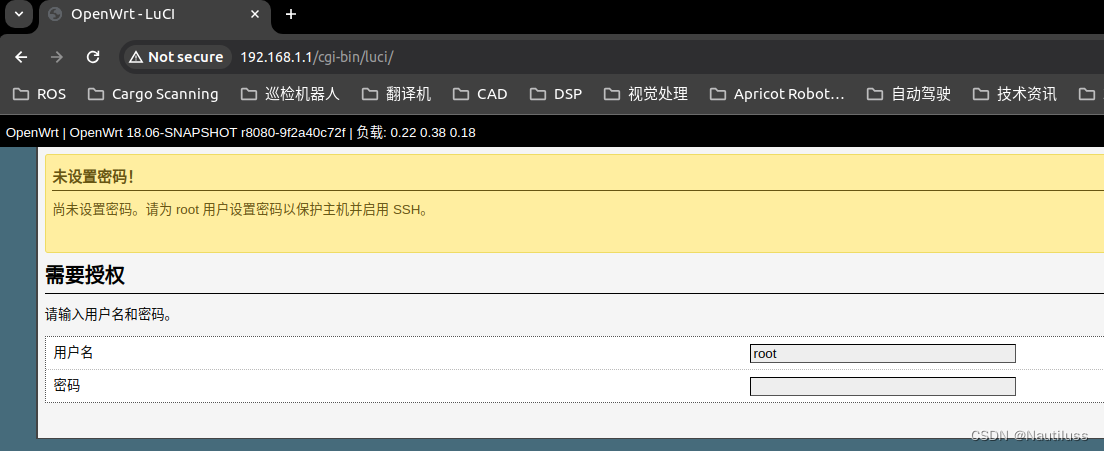Close the OpenWrt - LuCI tab
1104x451 pixels.
point(255,14)
